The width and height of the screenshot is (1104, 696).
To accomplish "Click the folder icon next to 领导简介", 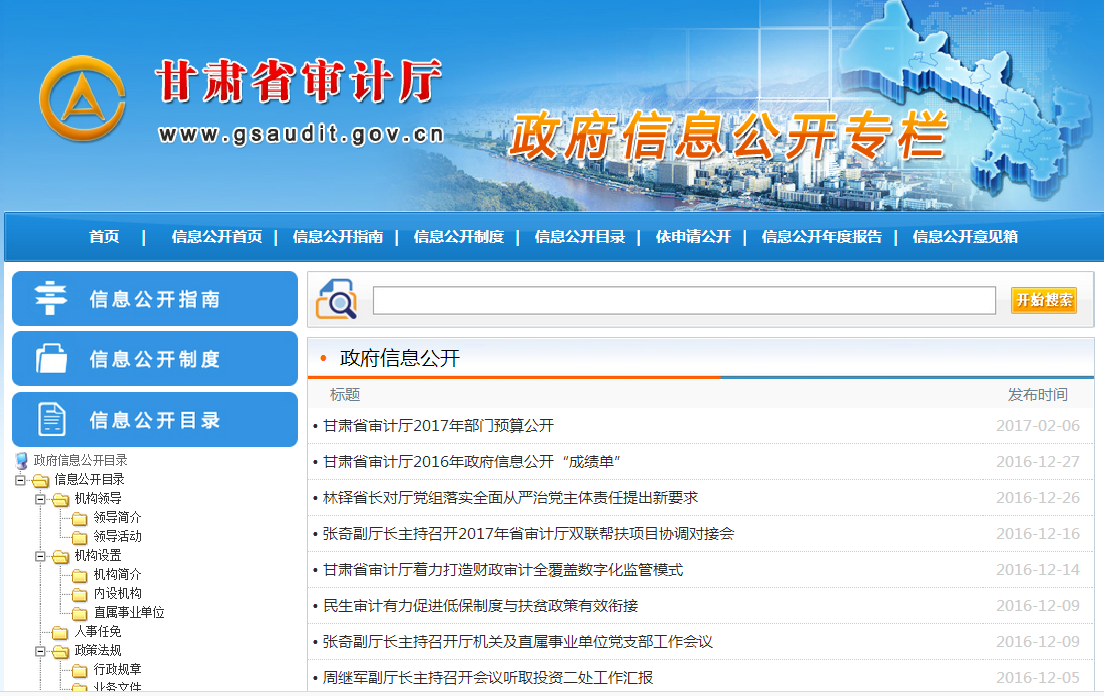I will tap(80, 518).
